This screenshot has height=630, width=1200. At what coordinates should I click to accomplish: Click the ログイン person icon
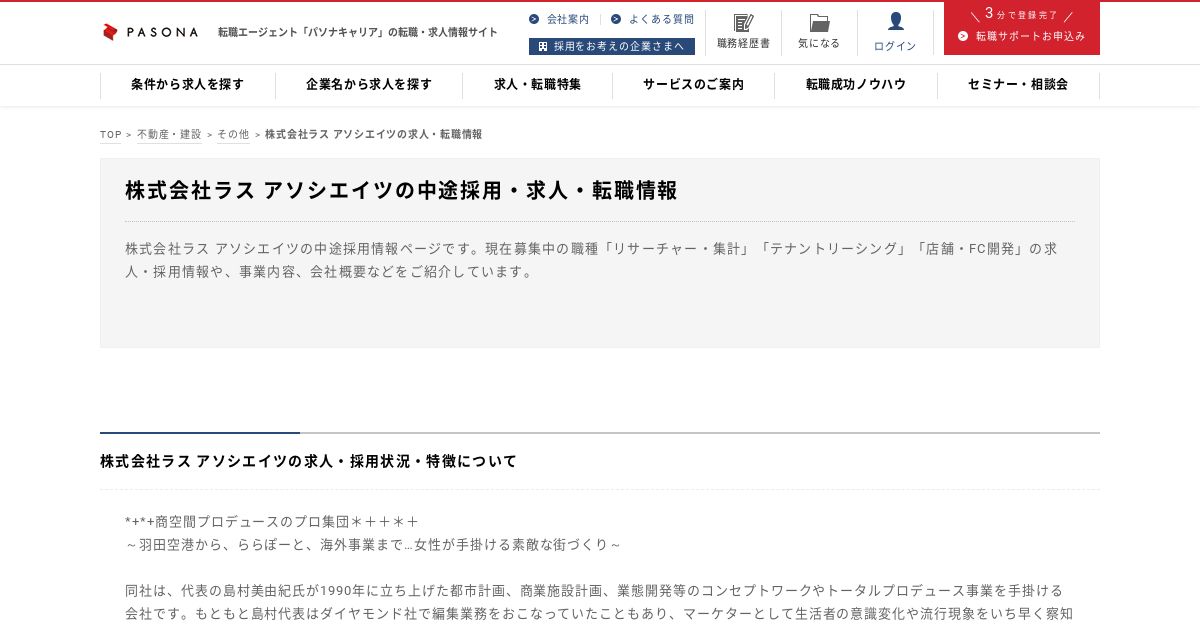coord(895,21)
